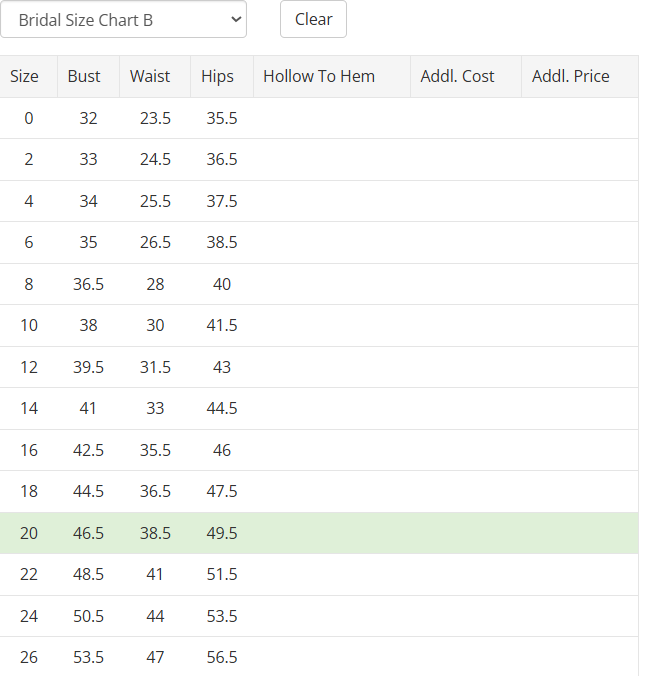651x676 pixels.
Task: Open the Bridal Size Chart B dropdown
Action: click(x=123, y=19)
